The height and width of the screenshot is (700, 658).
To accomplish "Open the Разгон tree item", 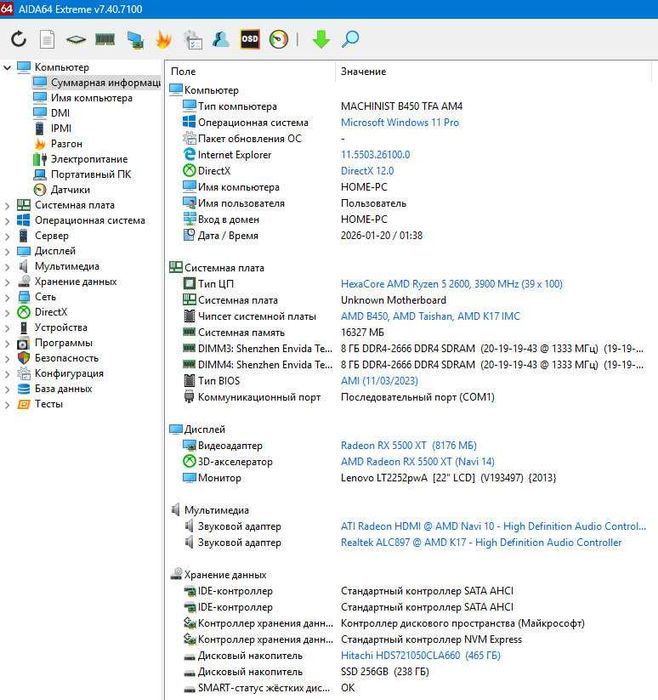I will click(67, 144).
